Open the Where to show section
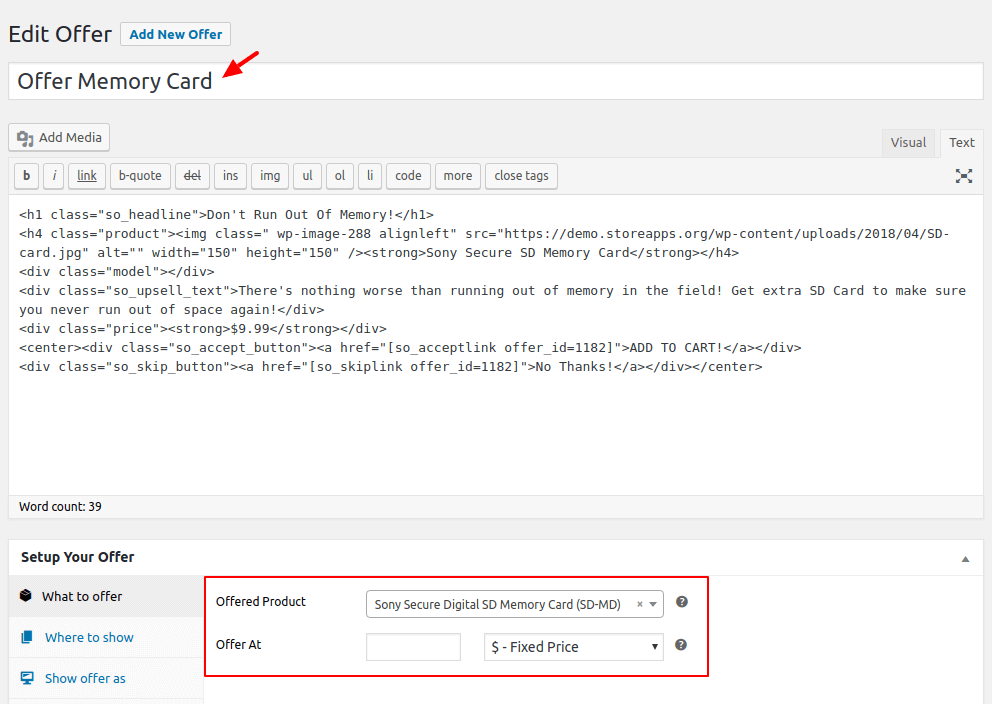The height and width of the screenshot is (704, 992). pyautogui.click(x=89, y=637)
